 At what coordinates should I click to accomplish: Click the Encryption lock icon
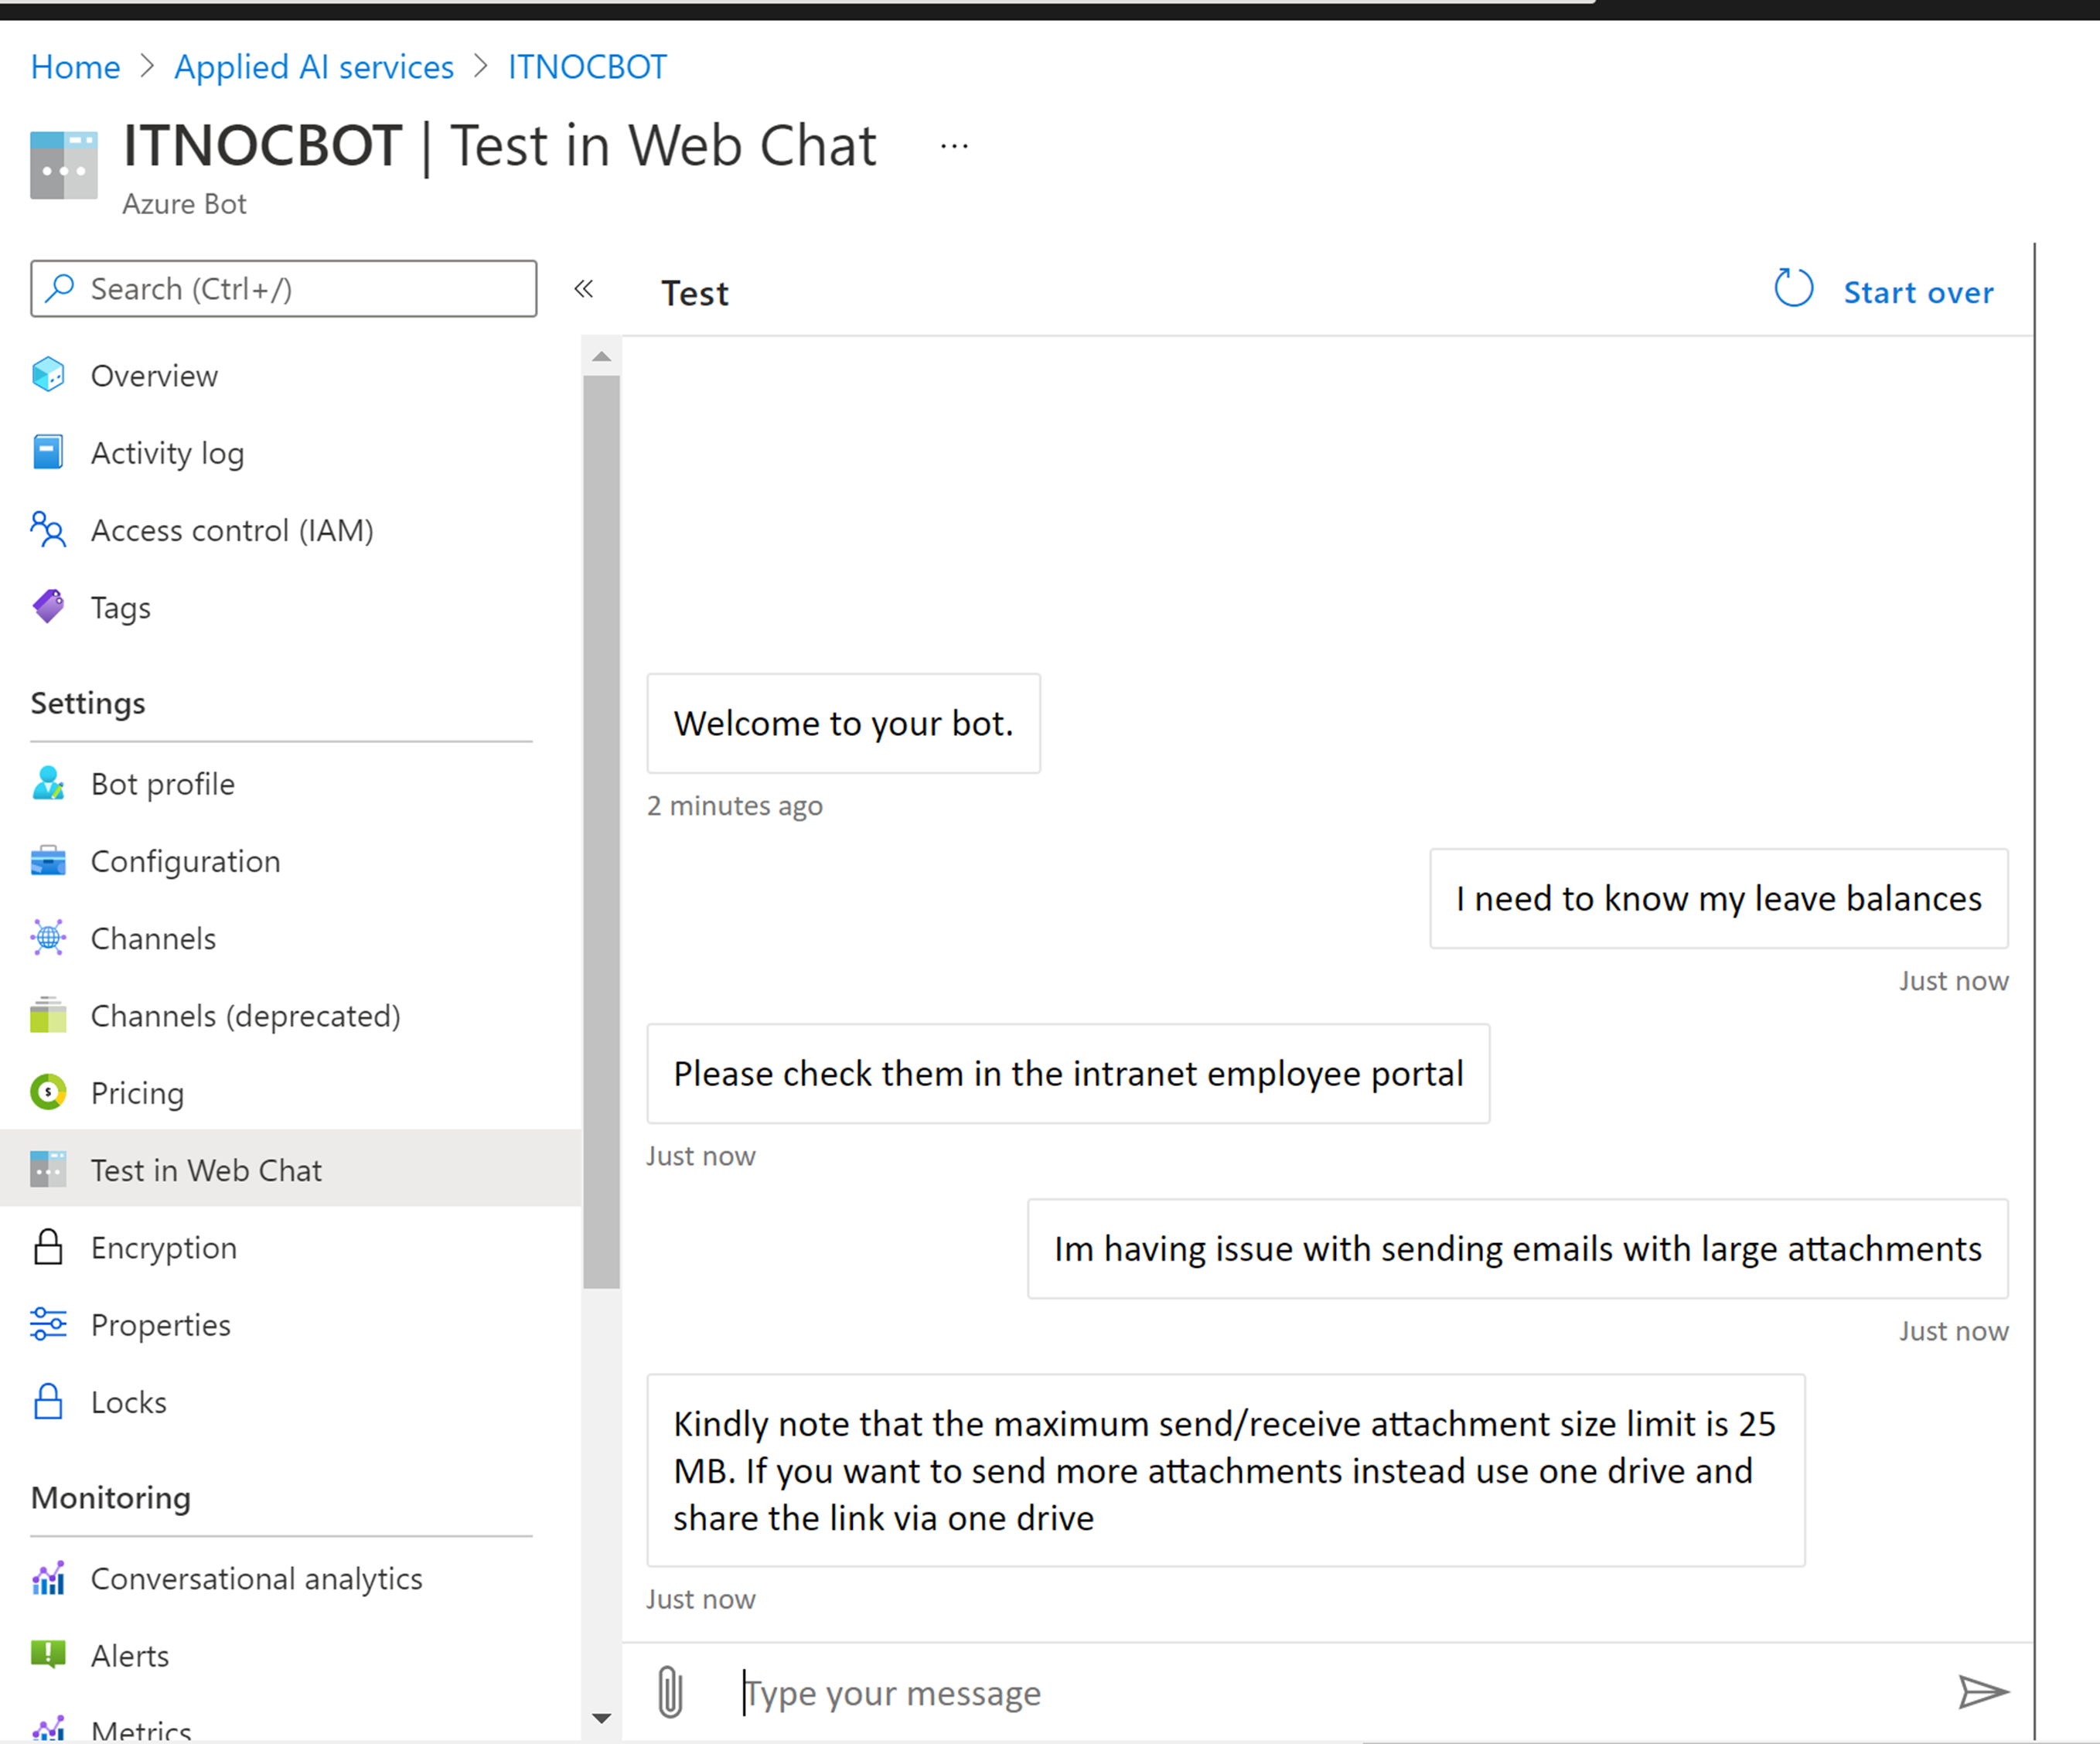pos(48,1247)
